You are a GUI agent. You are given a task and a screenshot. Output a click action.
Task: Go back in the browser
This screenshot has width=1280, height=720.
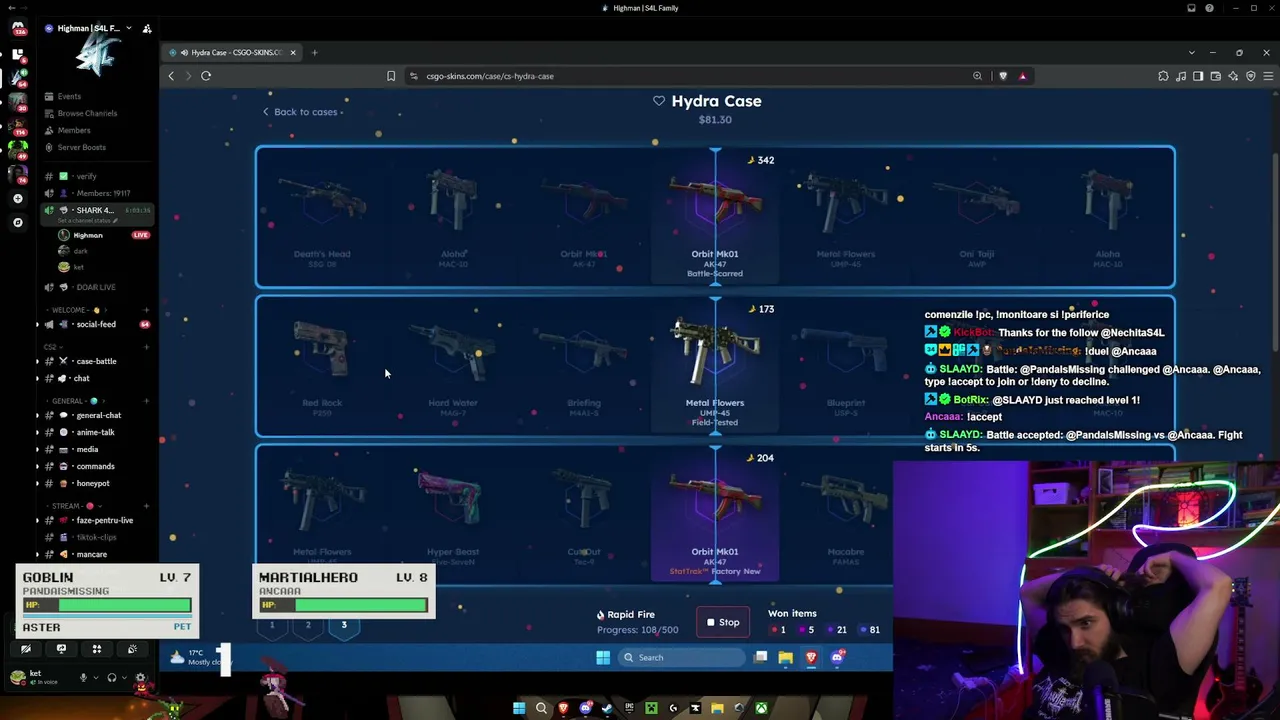[171, 76]
